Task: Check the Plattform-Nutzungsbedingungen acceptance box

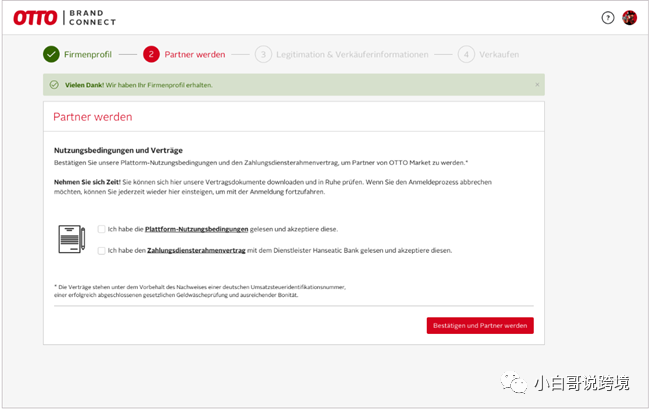Action: click(102, 229)
